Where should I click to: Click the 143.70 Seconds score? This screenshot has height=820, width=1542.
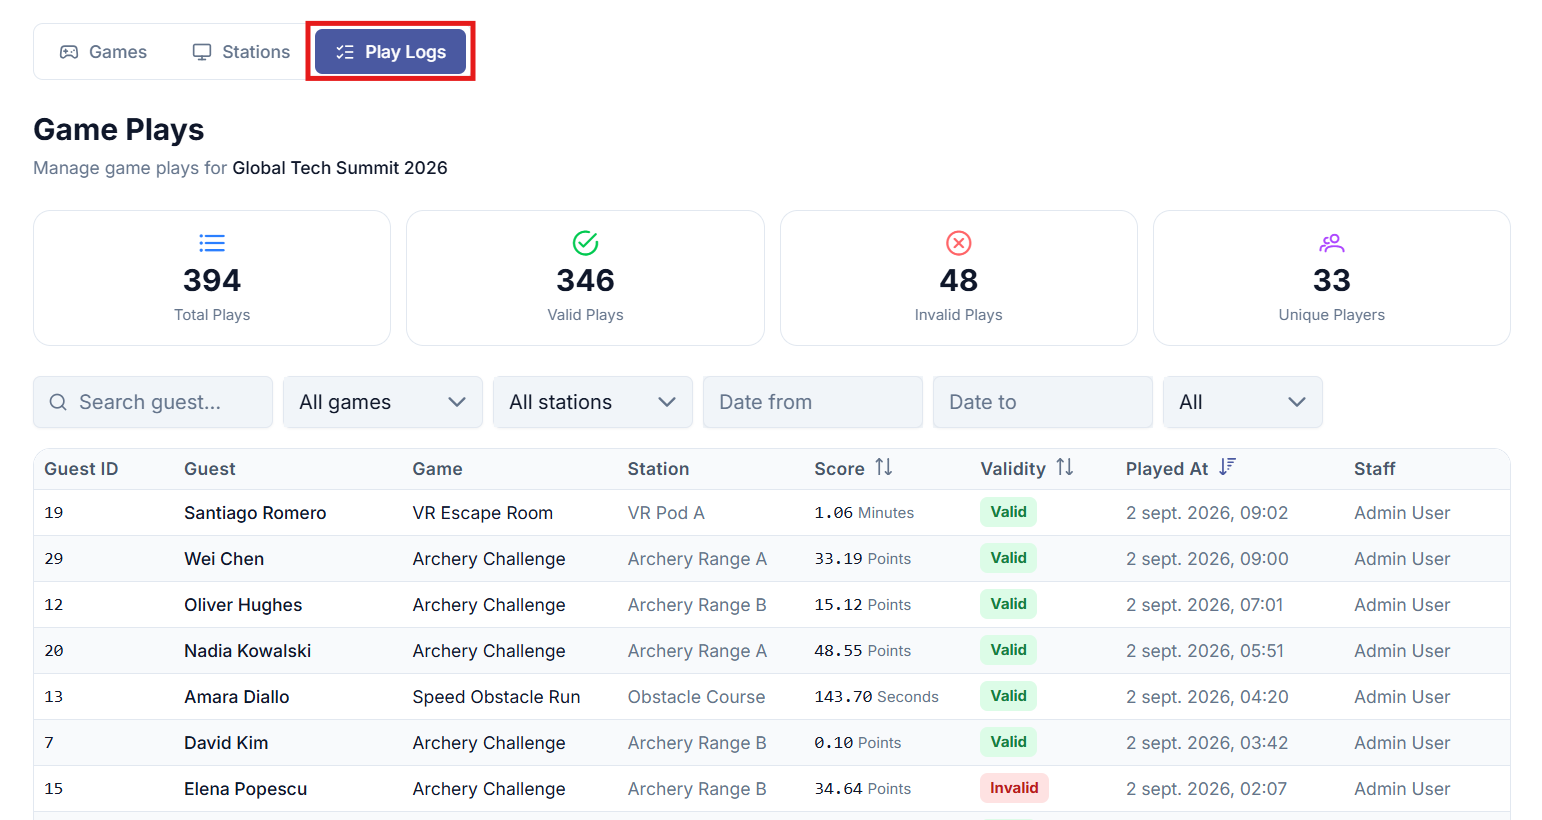coord(876,697)
